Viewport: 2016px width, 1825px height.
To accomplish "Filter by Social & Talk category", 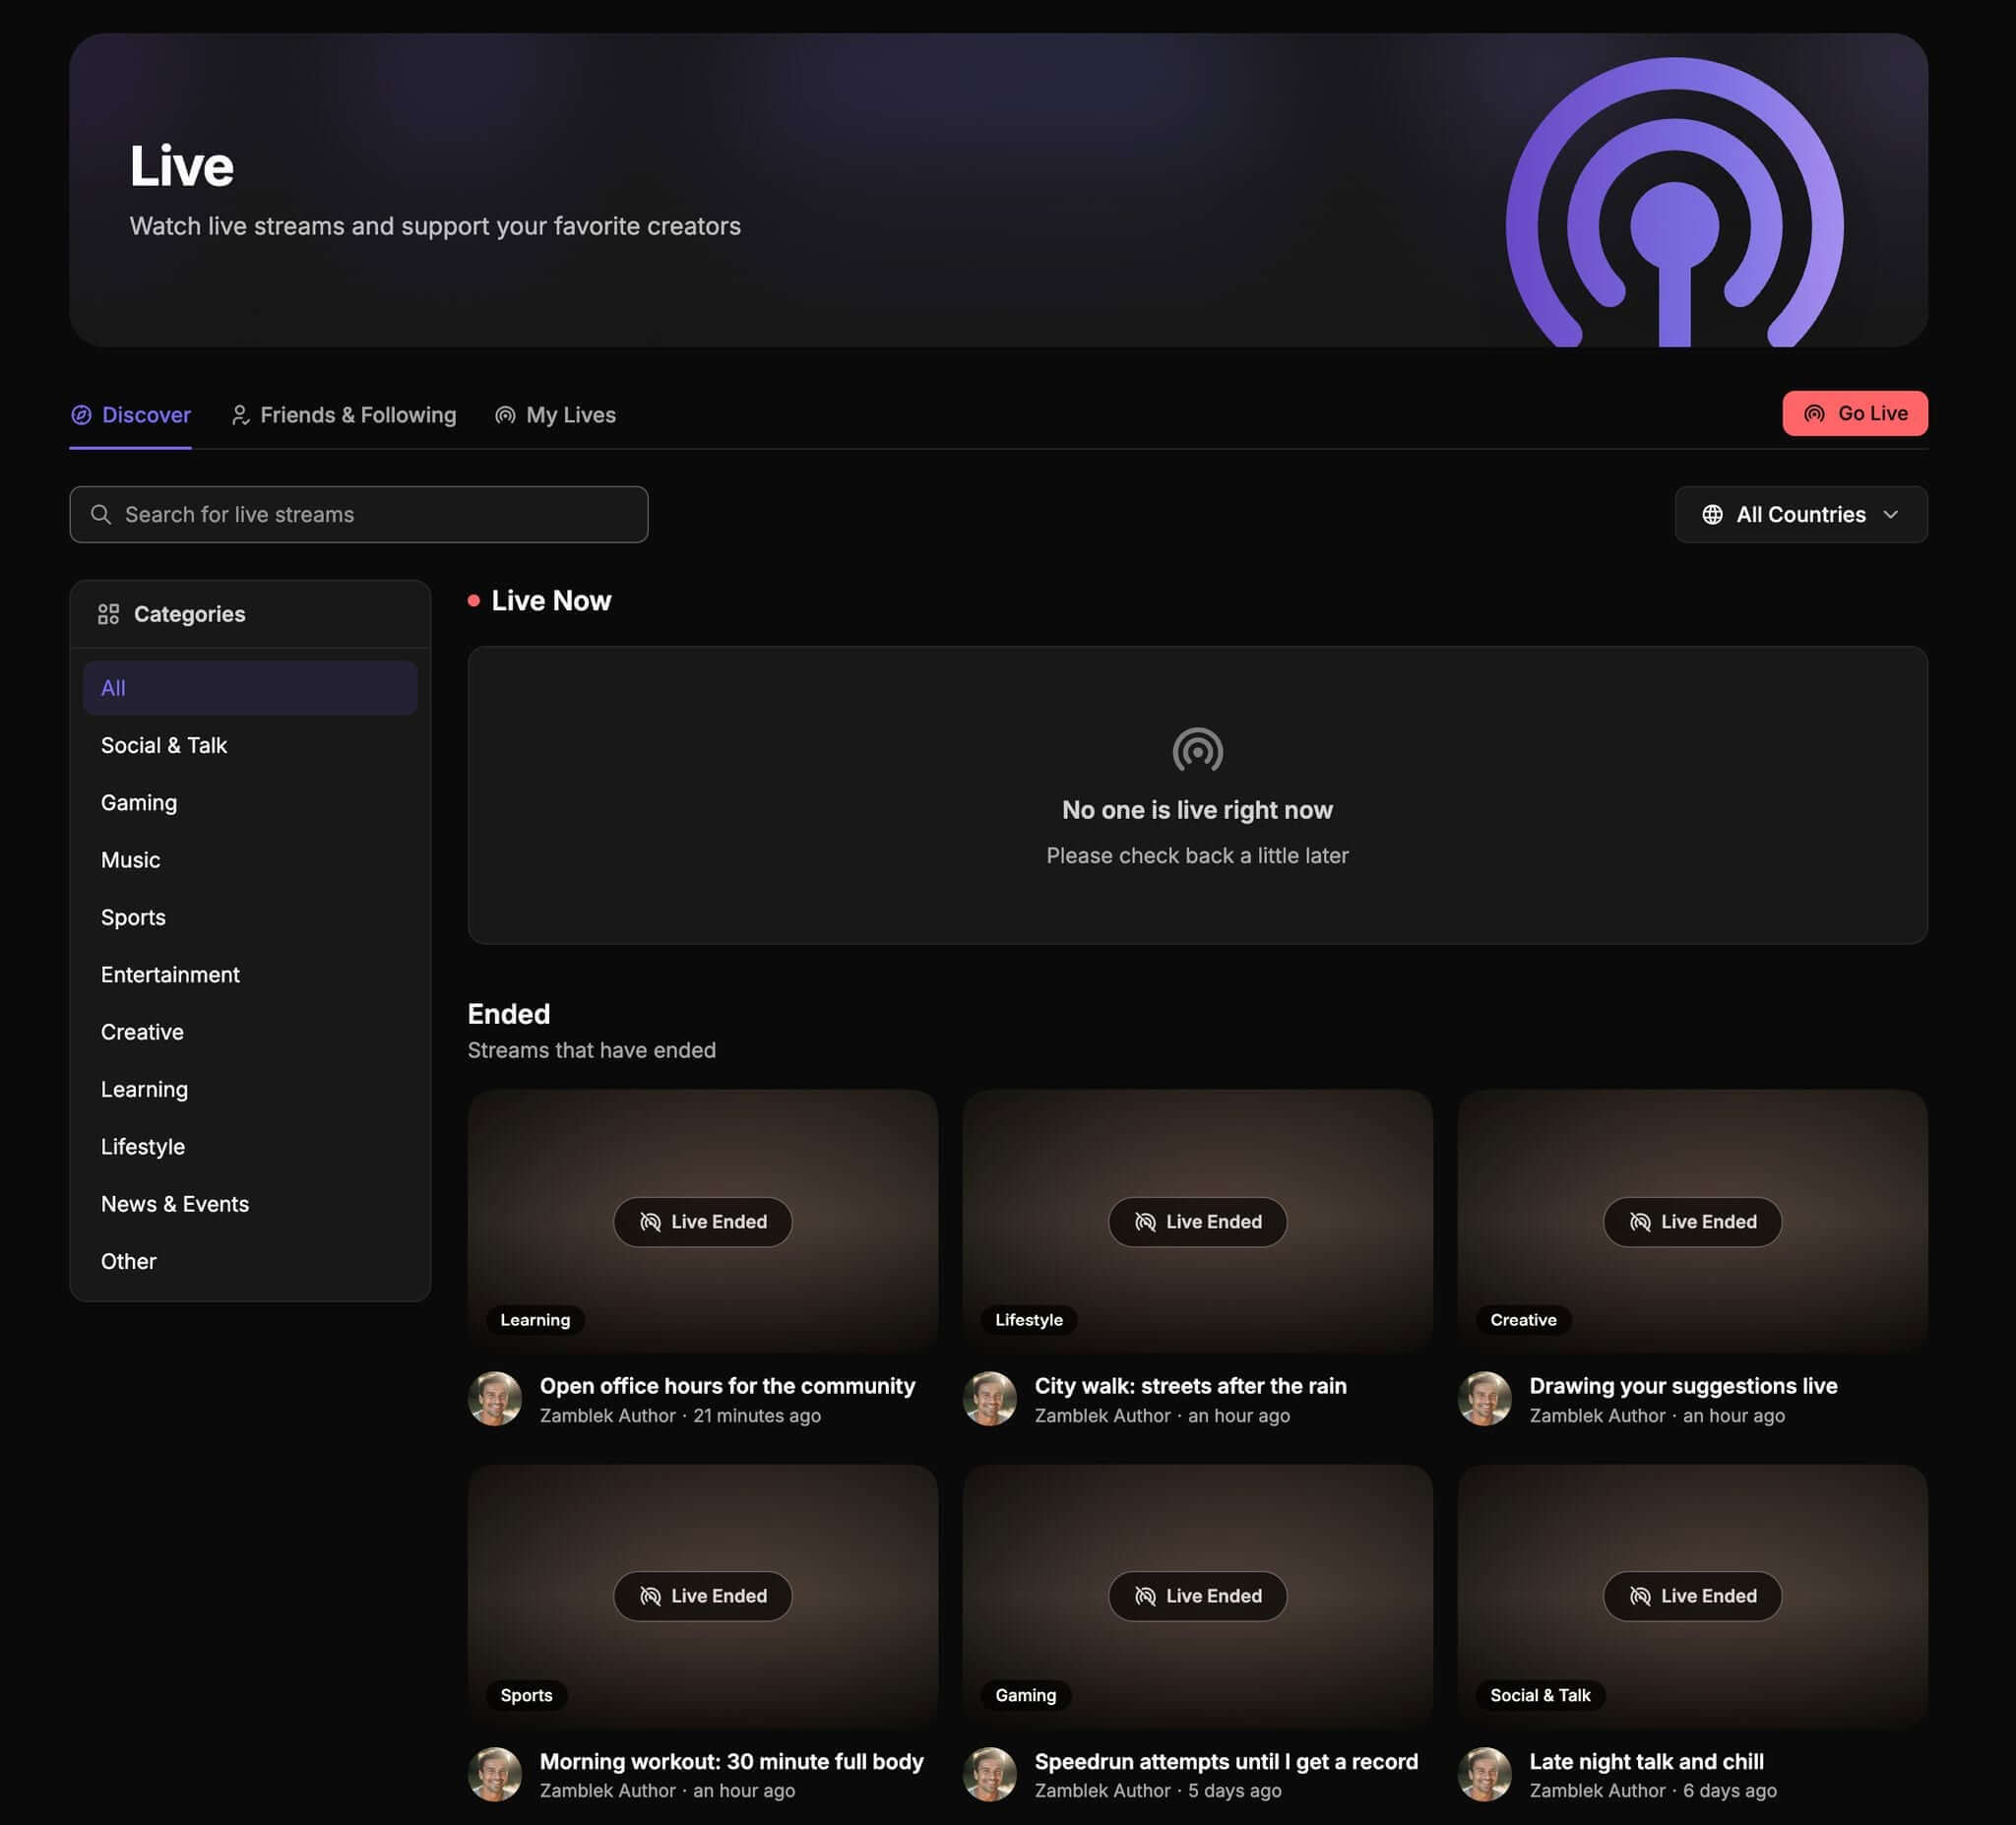I will [250, 745].
